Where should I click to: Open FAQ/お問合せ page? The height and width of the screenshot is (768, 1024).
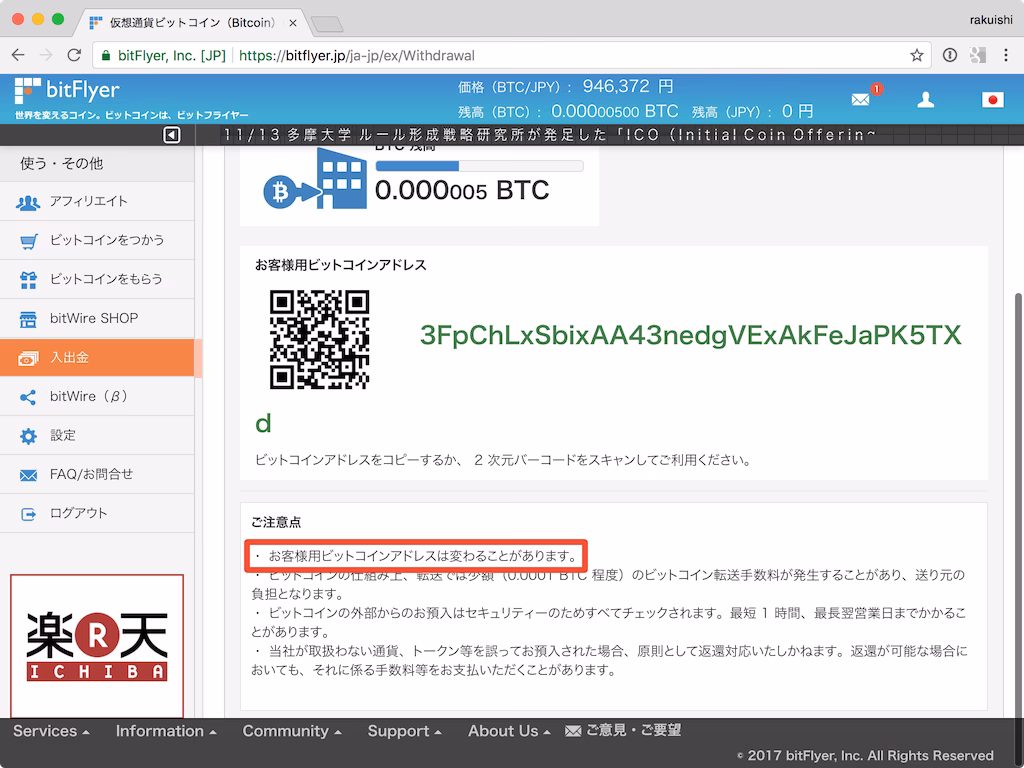click(97, 474)
